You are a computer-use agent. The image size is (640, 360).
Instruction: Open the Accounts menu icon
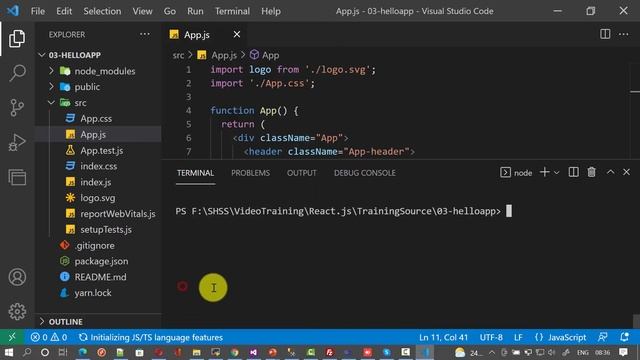point(17,277)
